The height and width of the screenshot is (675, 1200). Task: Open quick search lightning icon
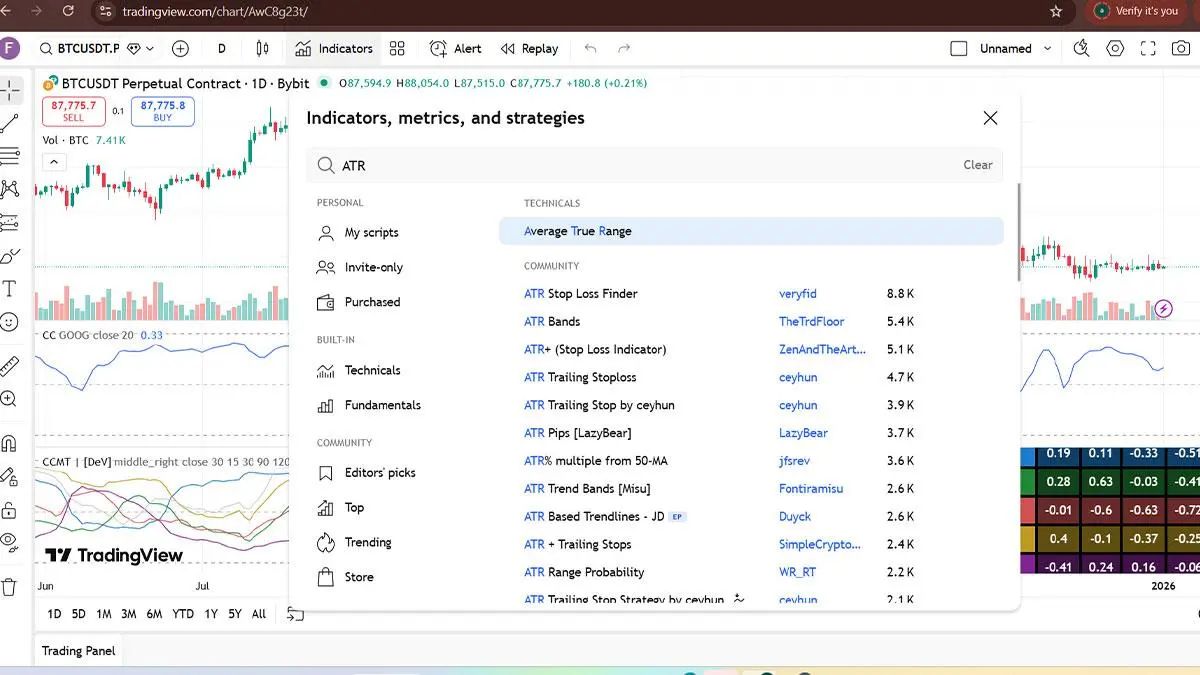pos(1081,48)
